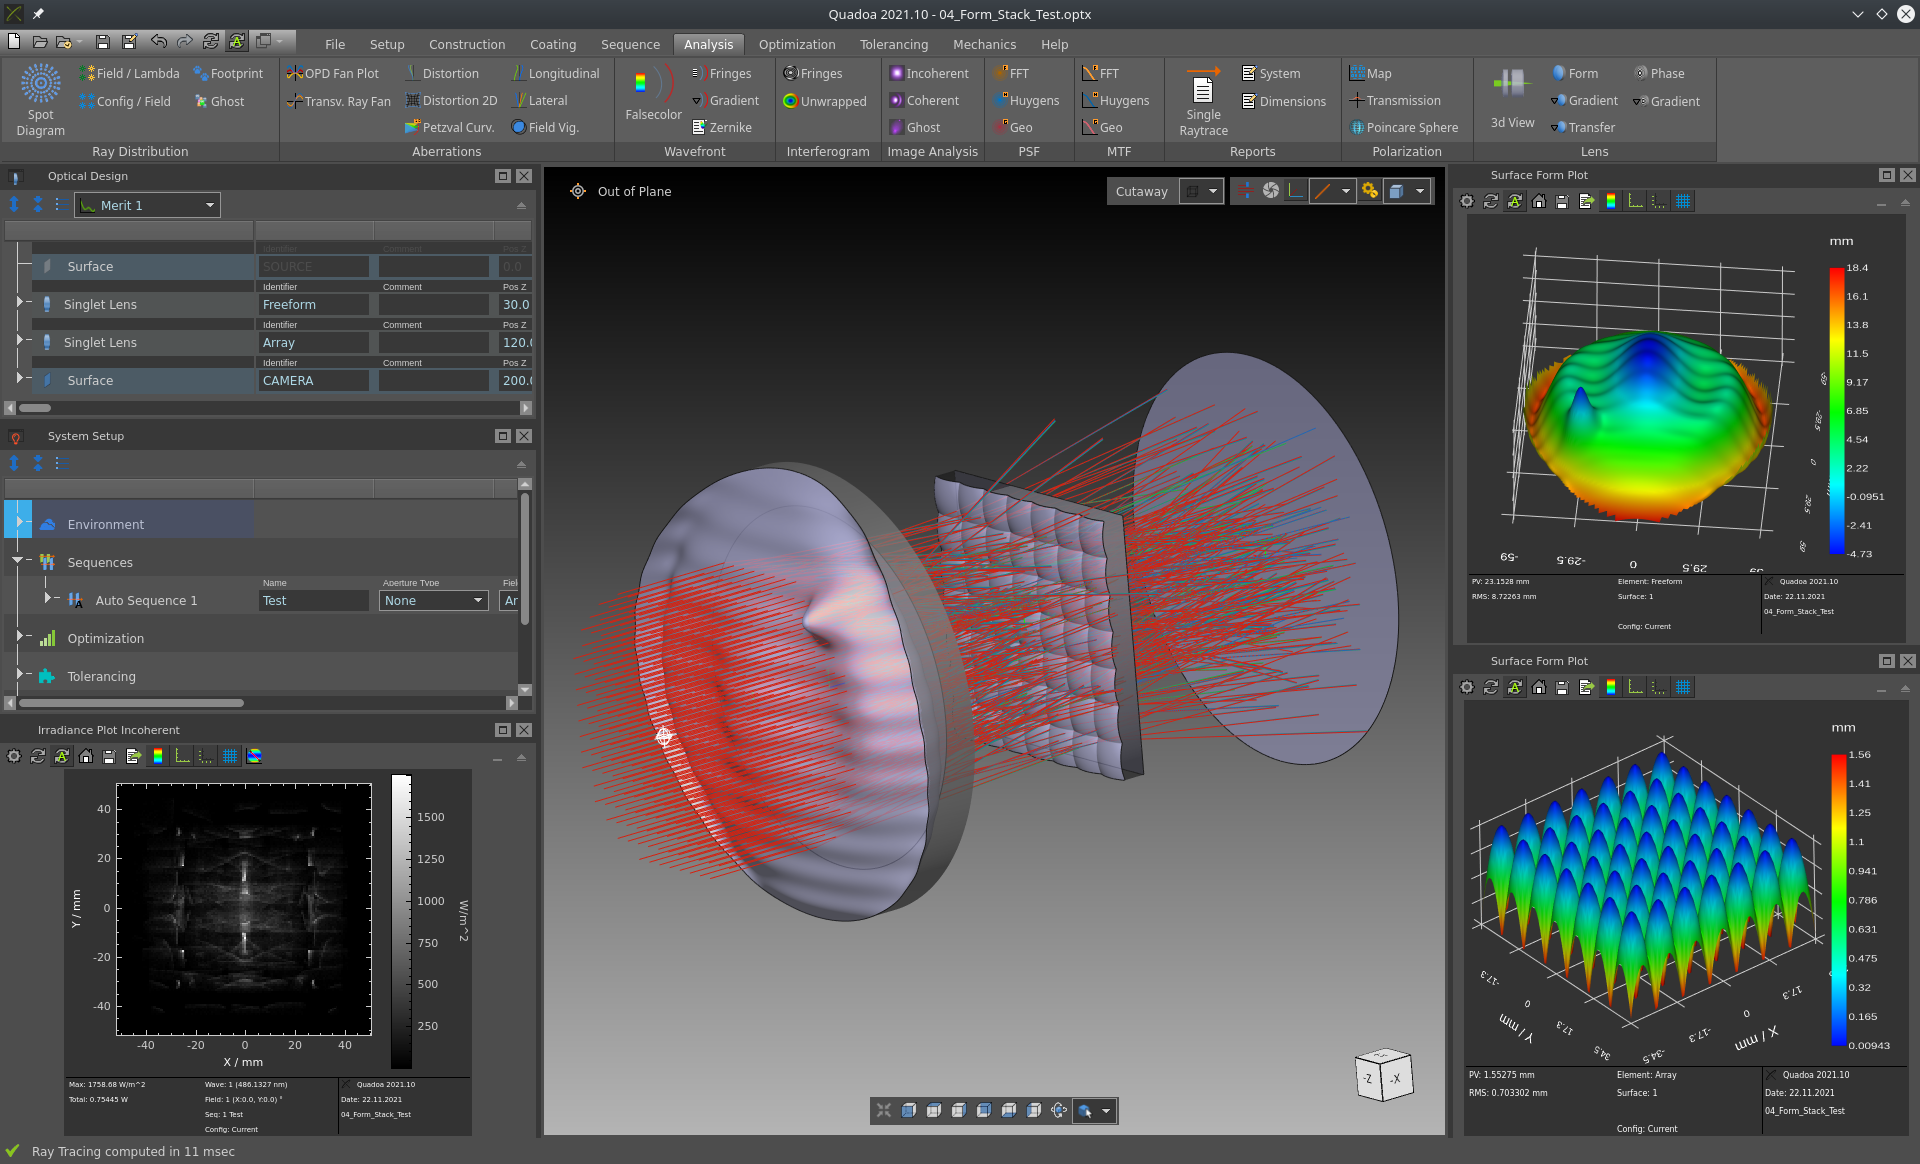Toggle colormap icon in bottom Surface Form Plot
Image resolution: width=1920 pixels, height=1164 pixels.
click(1611, 687)
